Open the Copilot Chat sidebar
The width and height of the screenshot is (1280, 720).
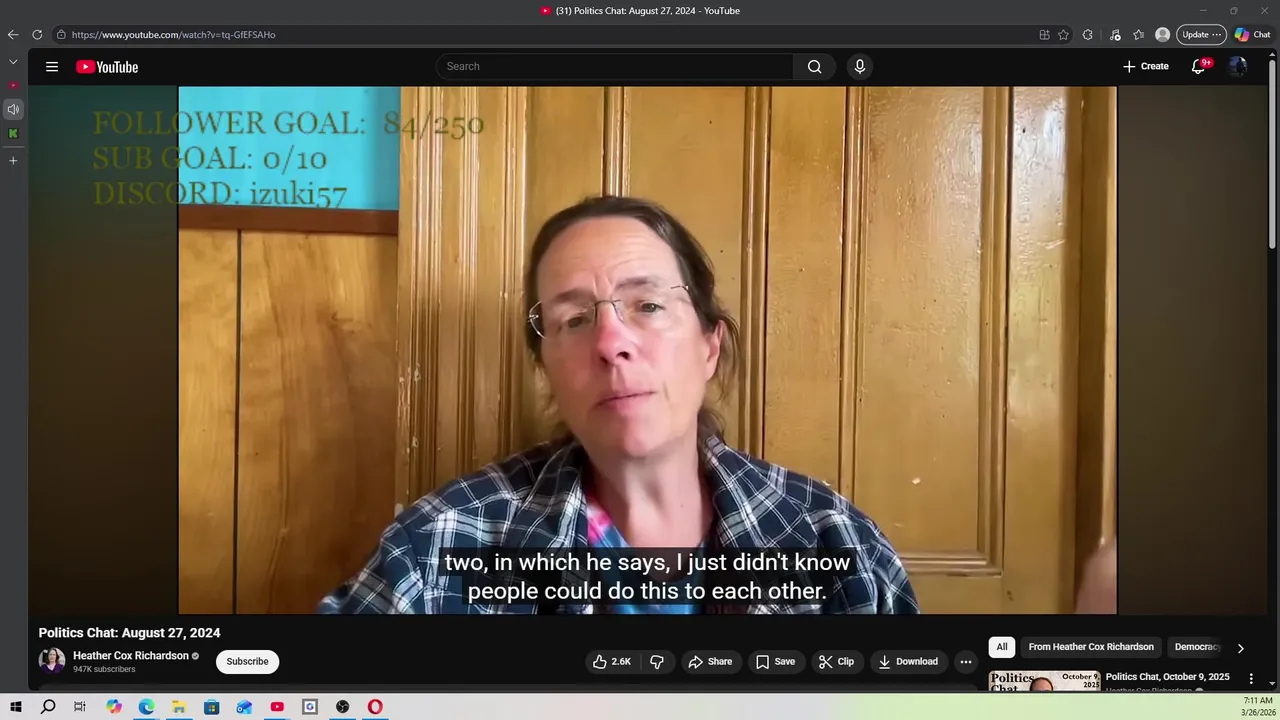click(1252, 35)
